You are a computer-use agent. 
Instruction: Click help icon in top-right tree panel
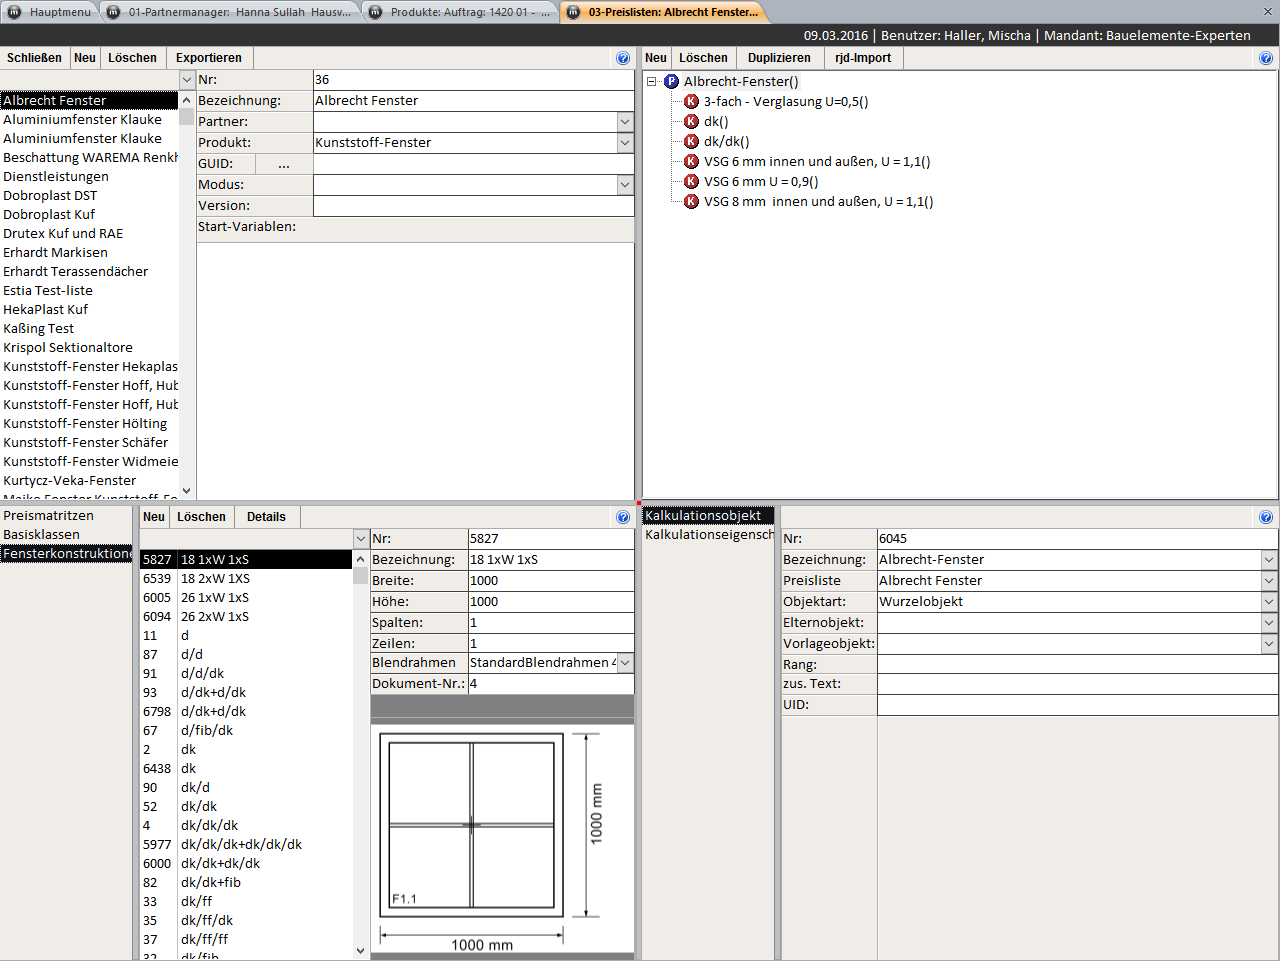1266,58
